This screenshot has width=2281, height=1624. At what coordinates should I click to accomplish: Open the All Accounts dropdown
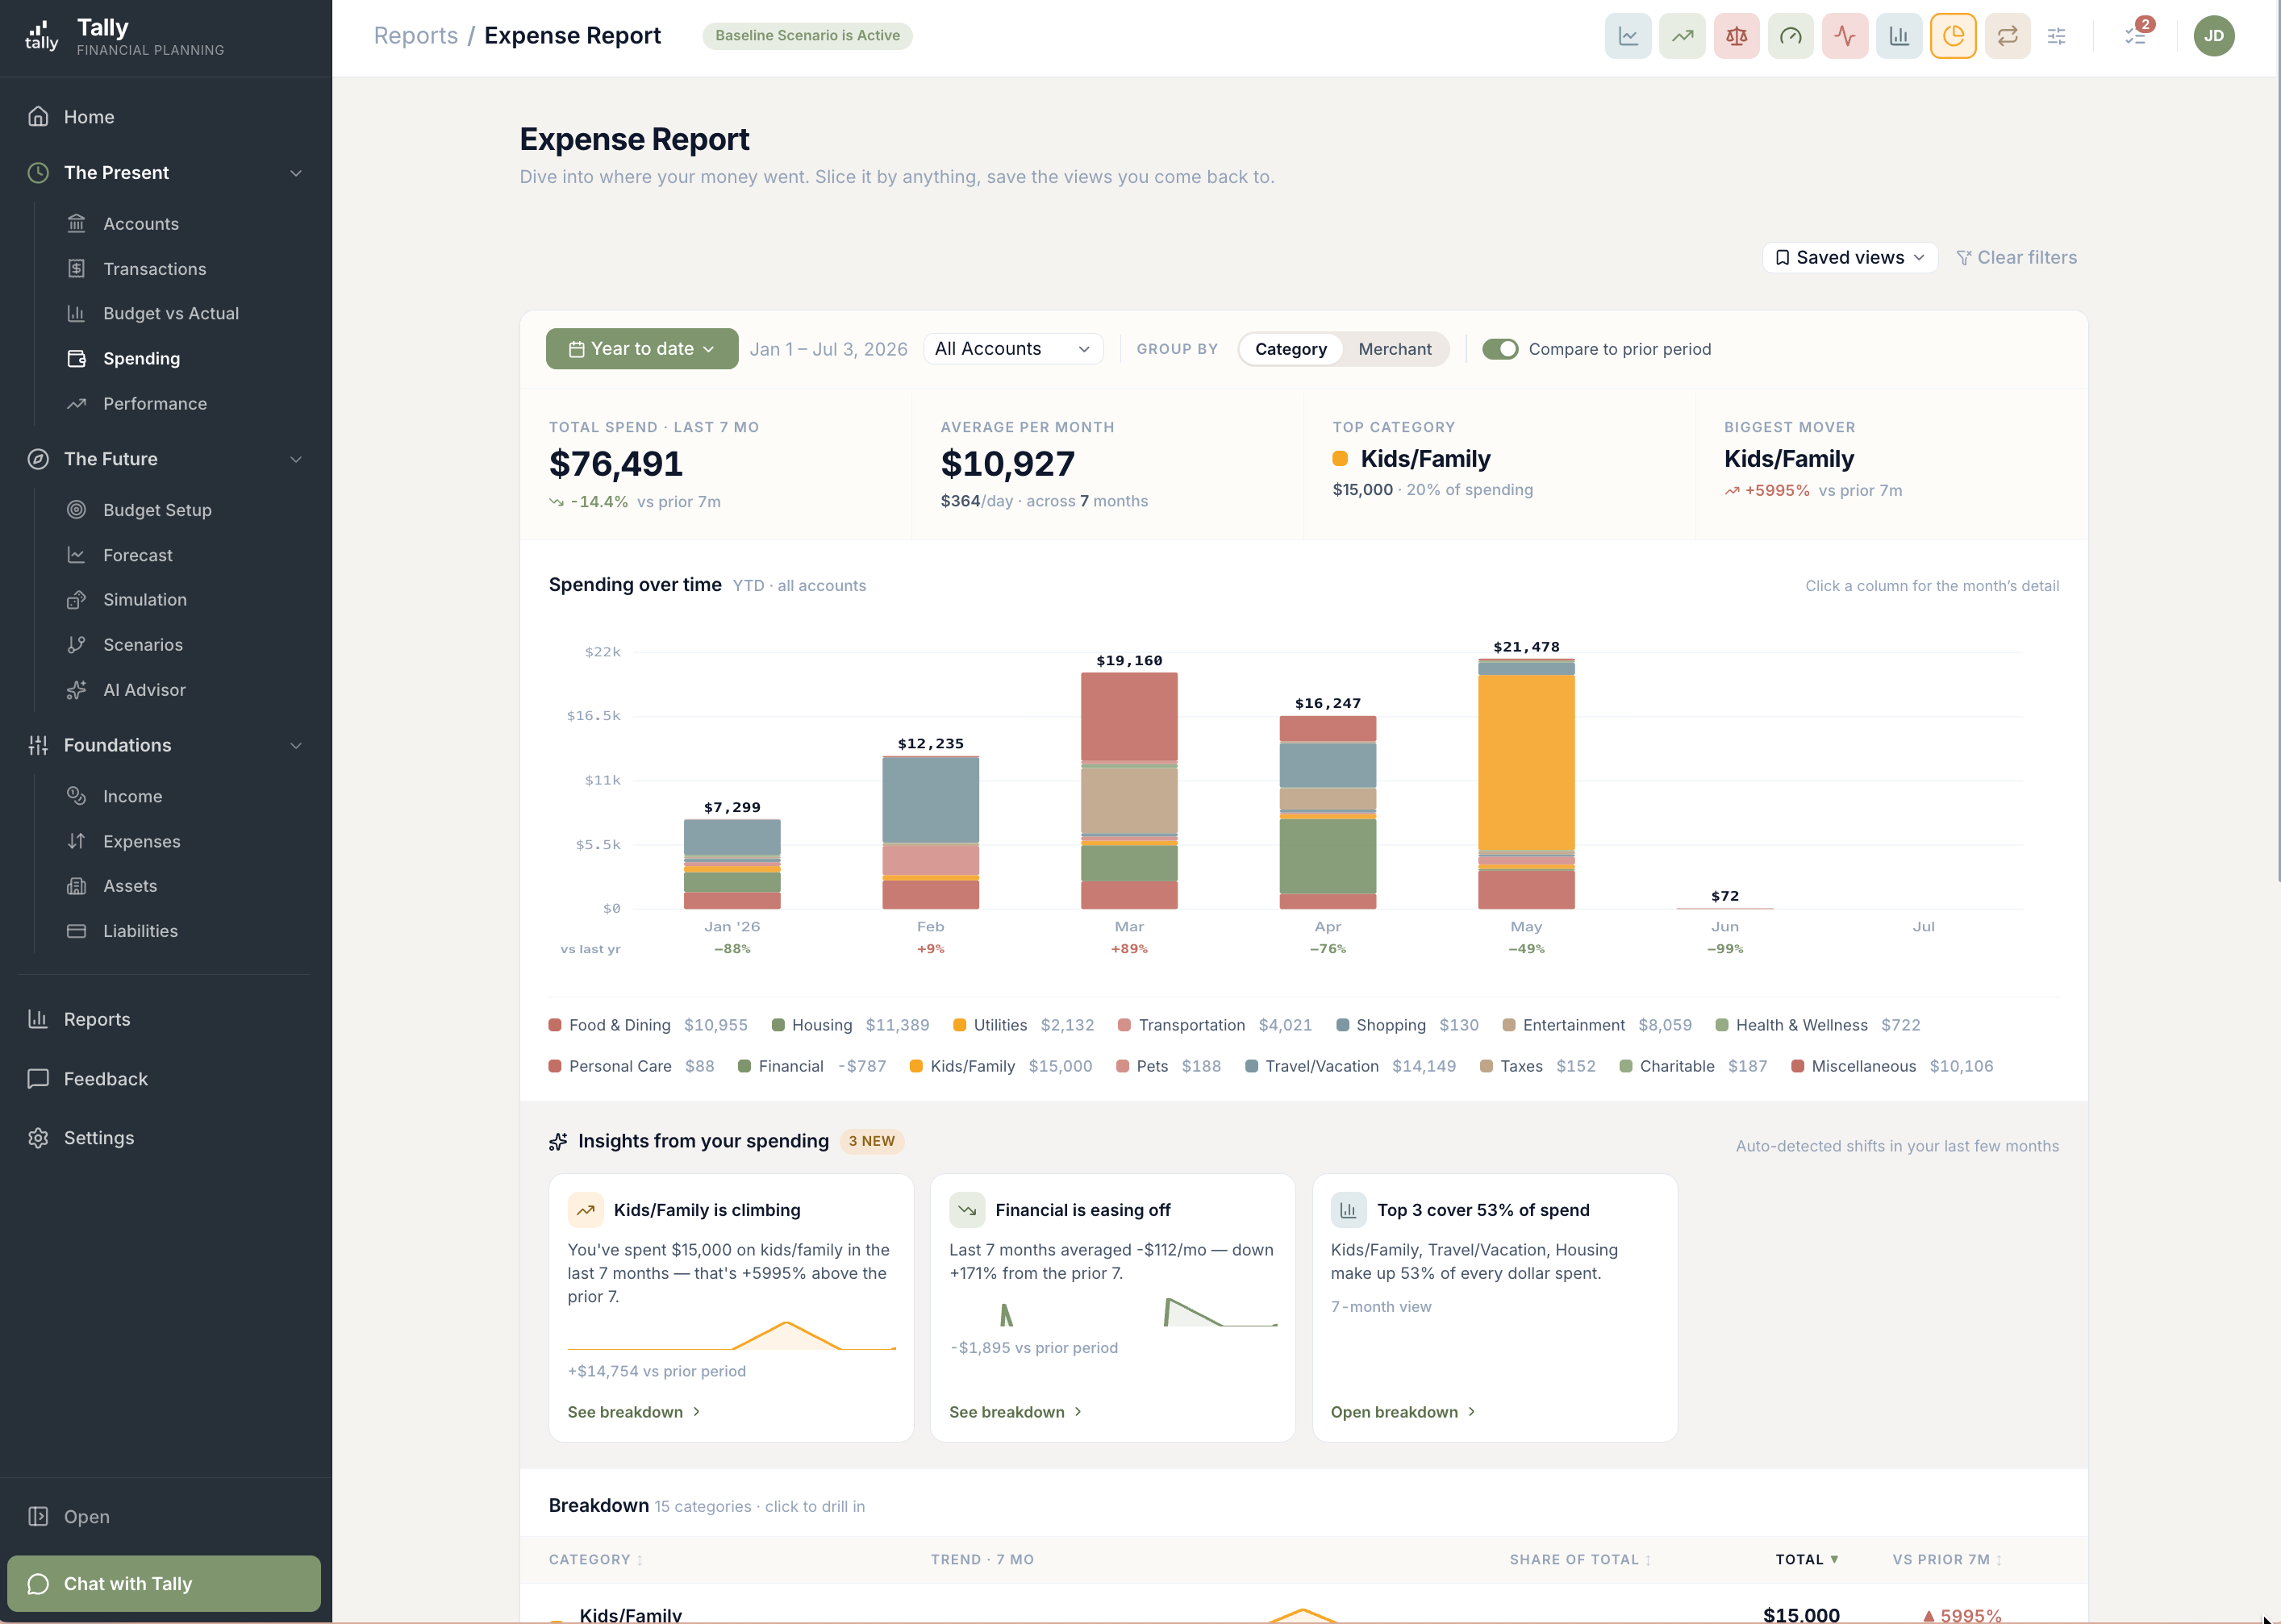[x=1012, y=348]
